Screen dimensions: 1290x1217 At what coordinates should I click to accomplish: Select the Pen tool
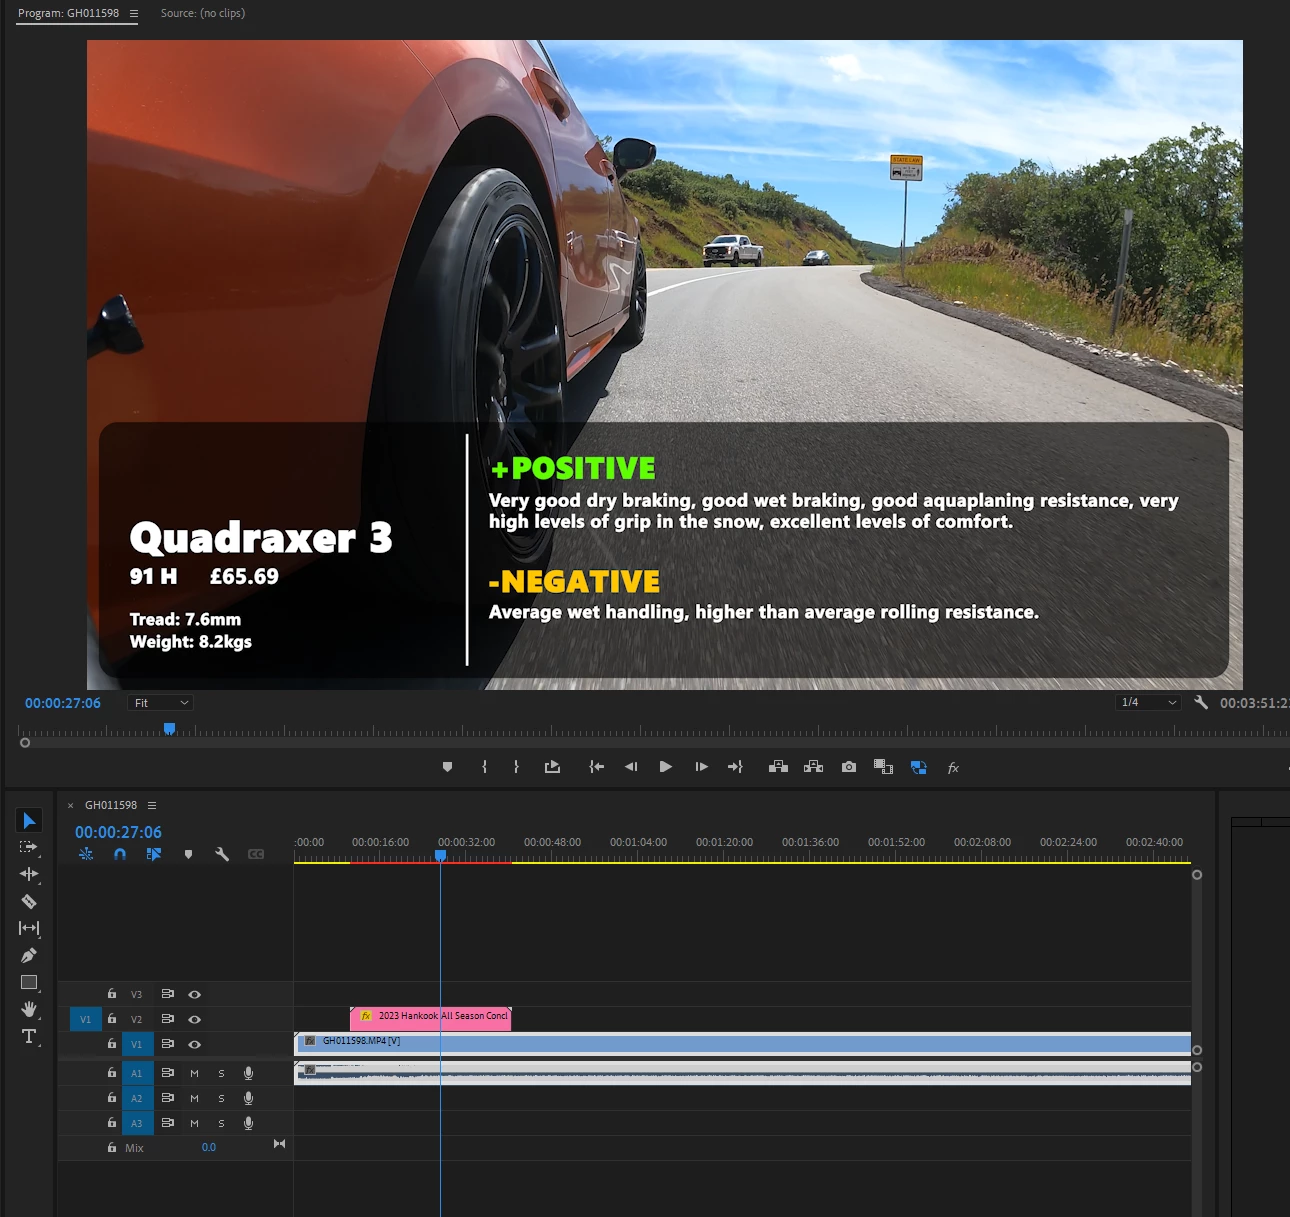pos(29,955)
